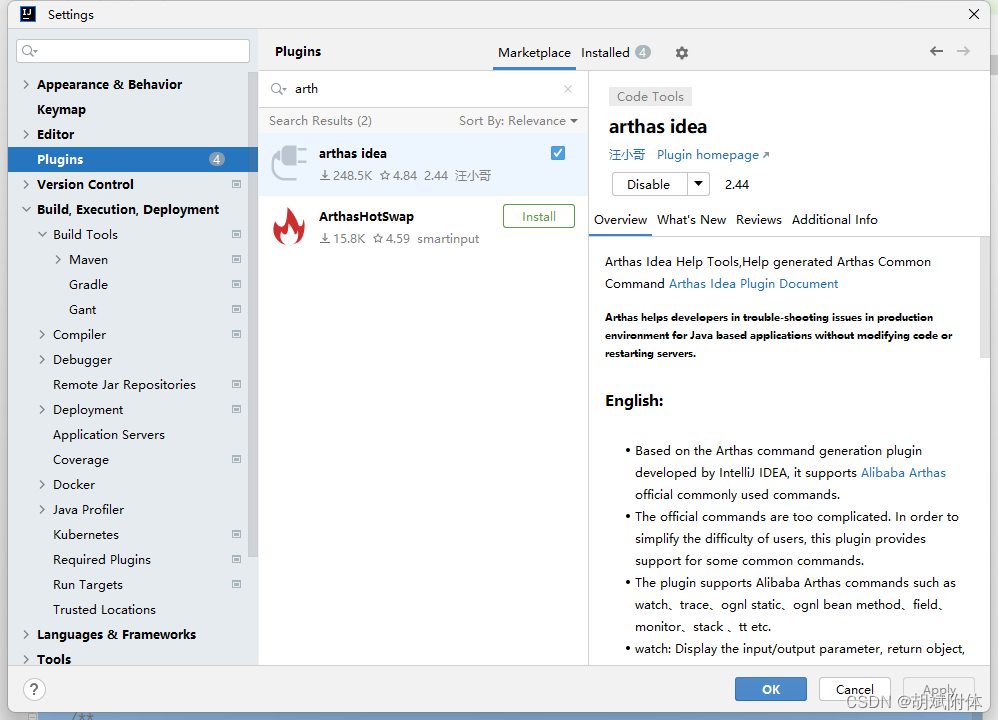Open the Additional Info tab

point(834,220)
